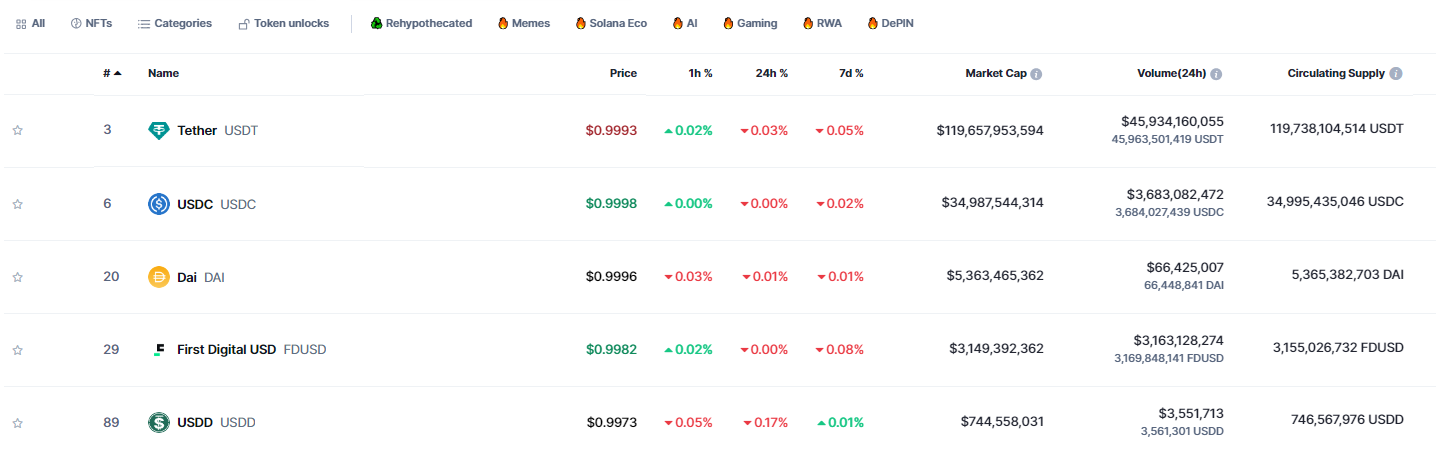Image resolution: width=1436 pixels, height=455 pixels.
Task: Sort table by Price column header
Action: (x=623, y=73)
